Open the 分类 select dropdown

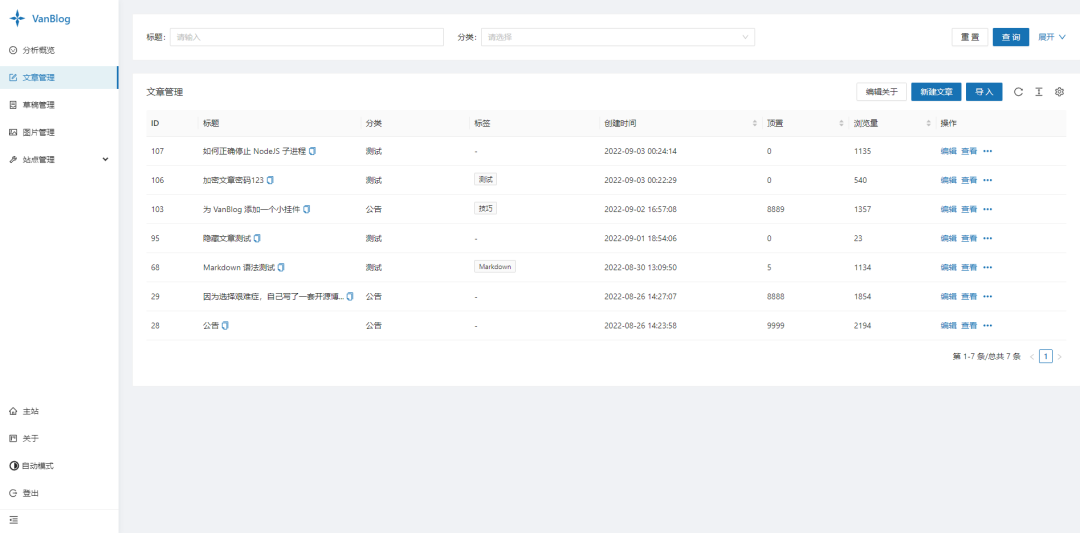point(617,37)
